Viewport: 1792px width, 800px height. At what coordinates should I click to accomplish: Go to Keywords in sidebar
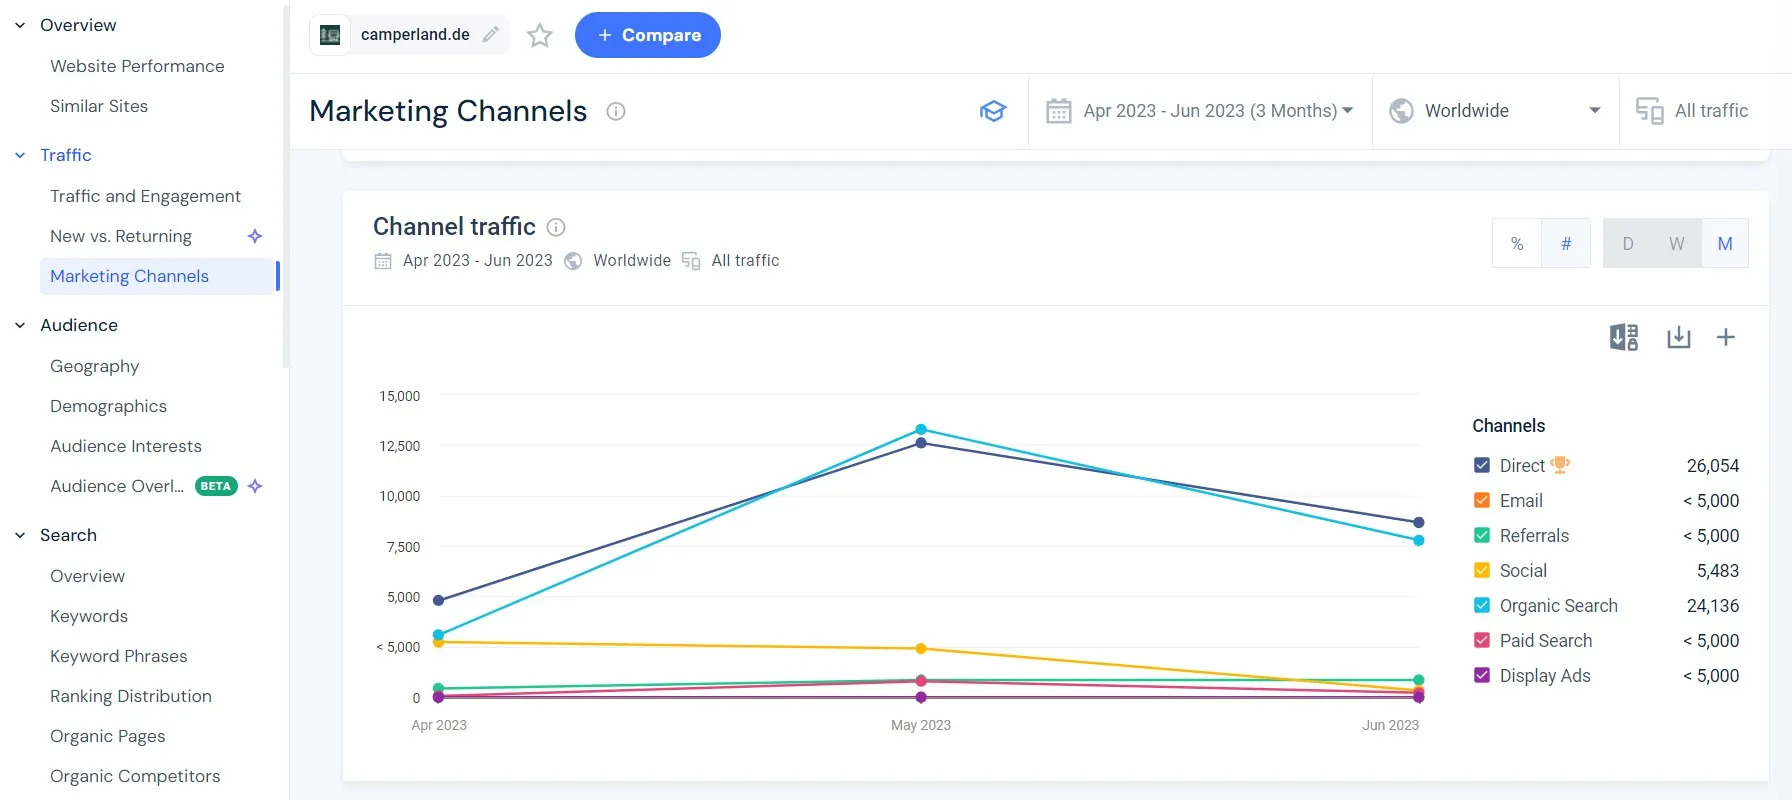pos(89,616)
